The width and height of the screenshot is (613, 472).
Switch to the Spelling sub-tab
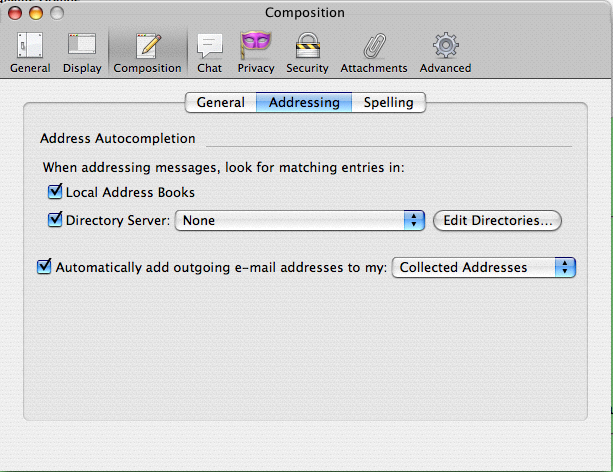(389, 102)
